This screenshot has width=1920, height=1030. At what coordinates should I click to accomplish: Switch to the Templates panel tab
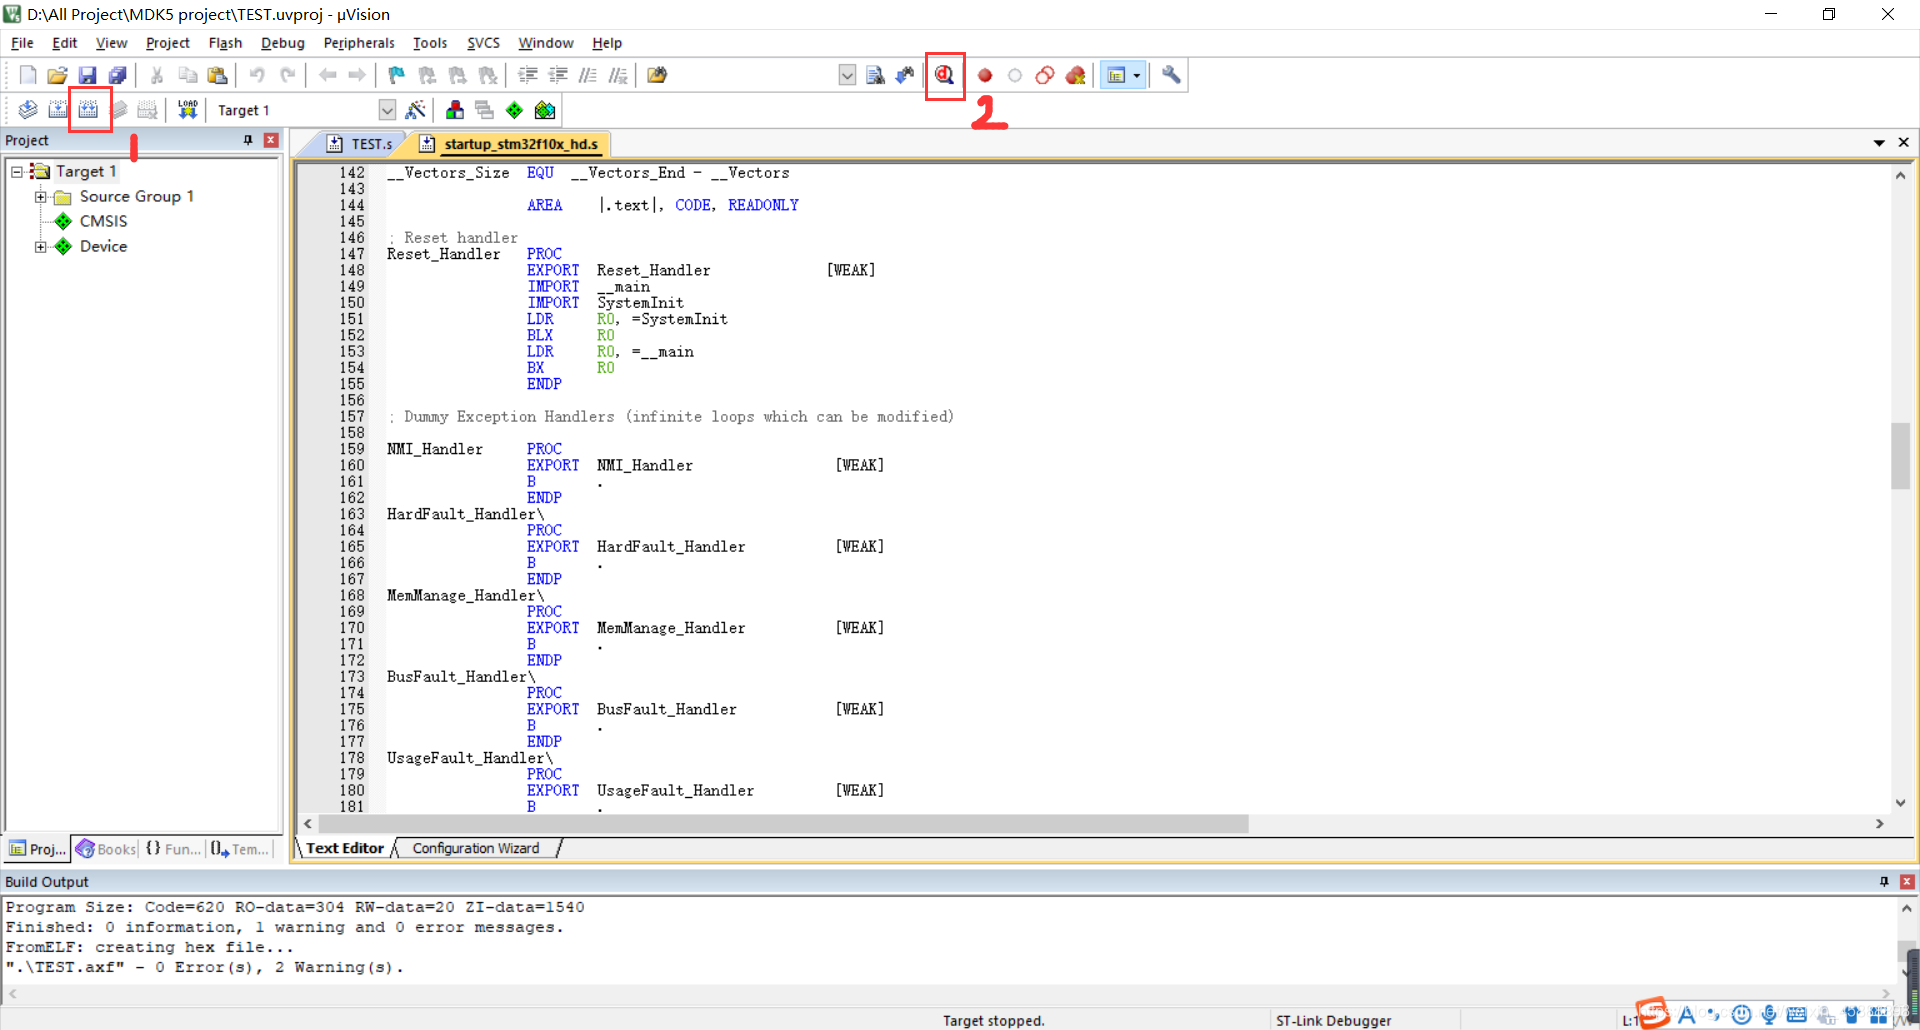coord(240,849)
